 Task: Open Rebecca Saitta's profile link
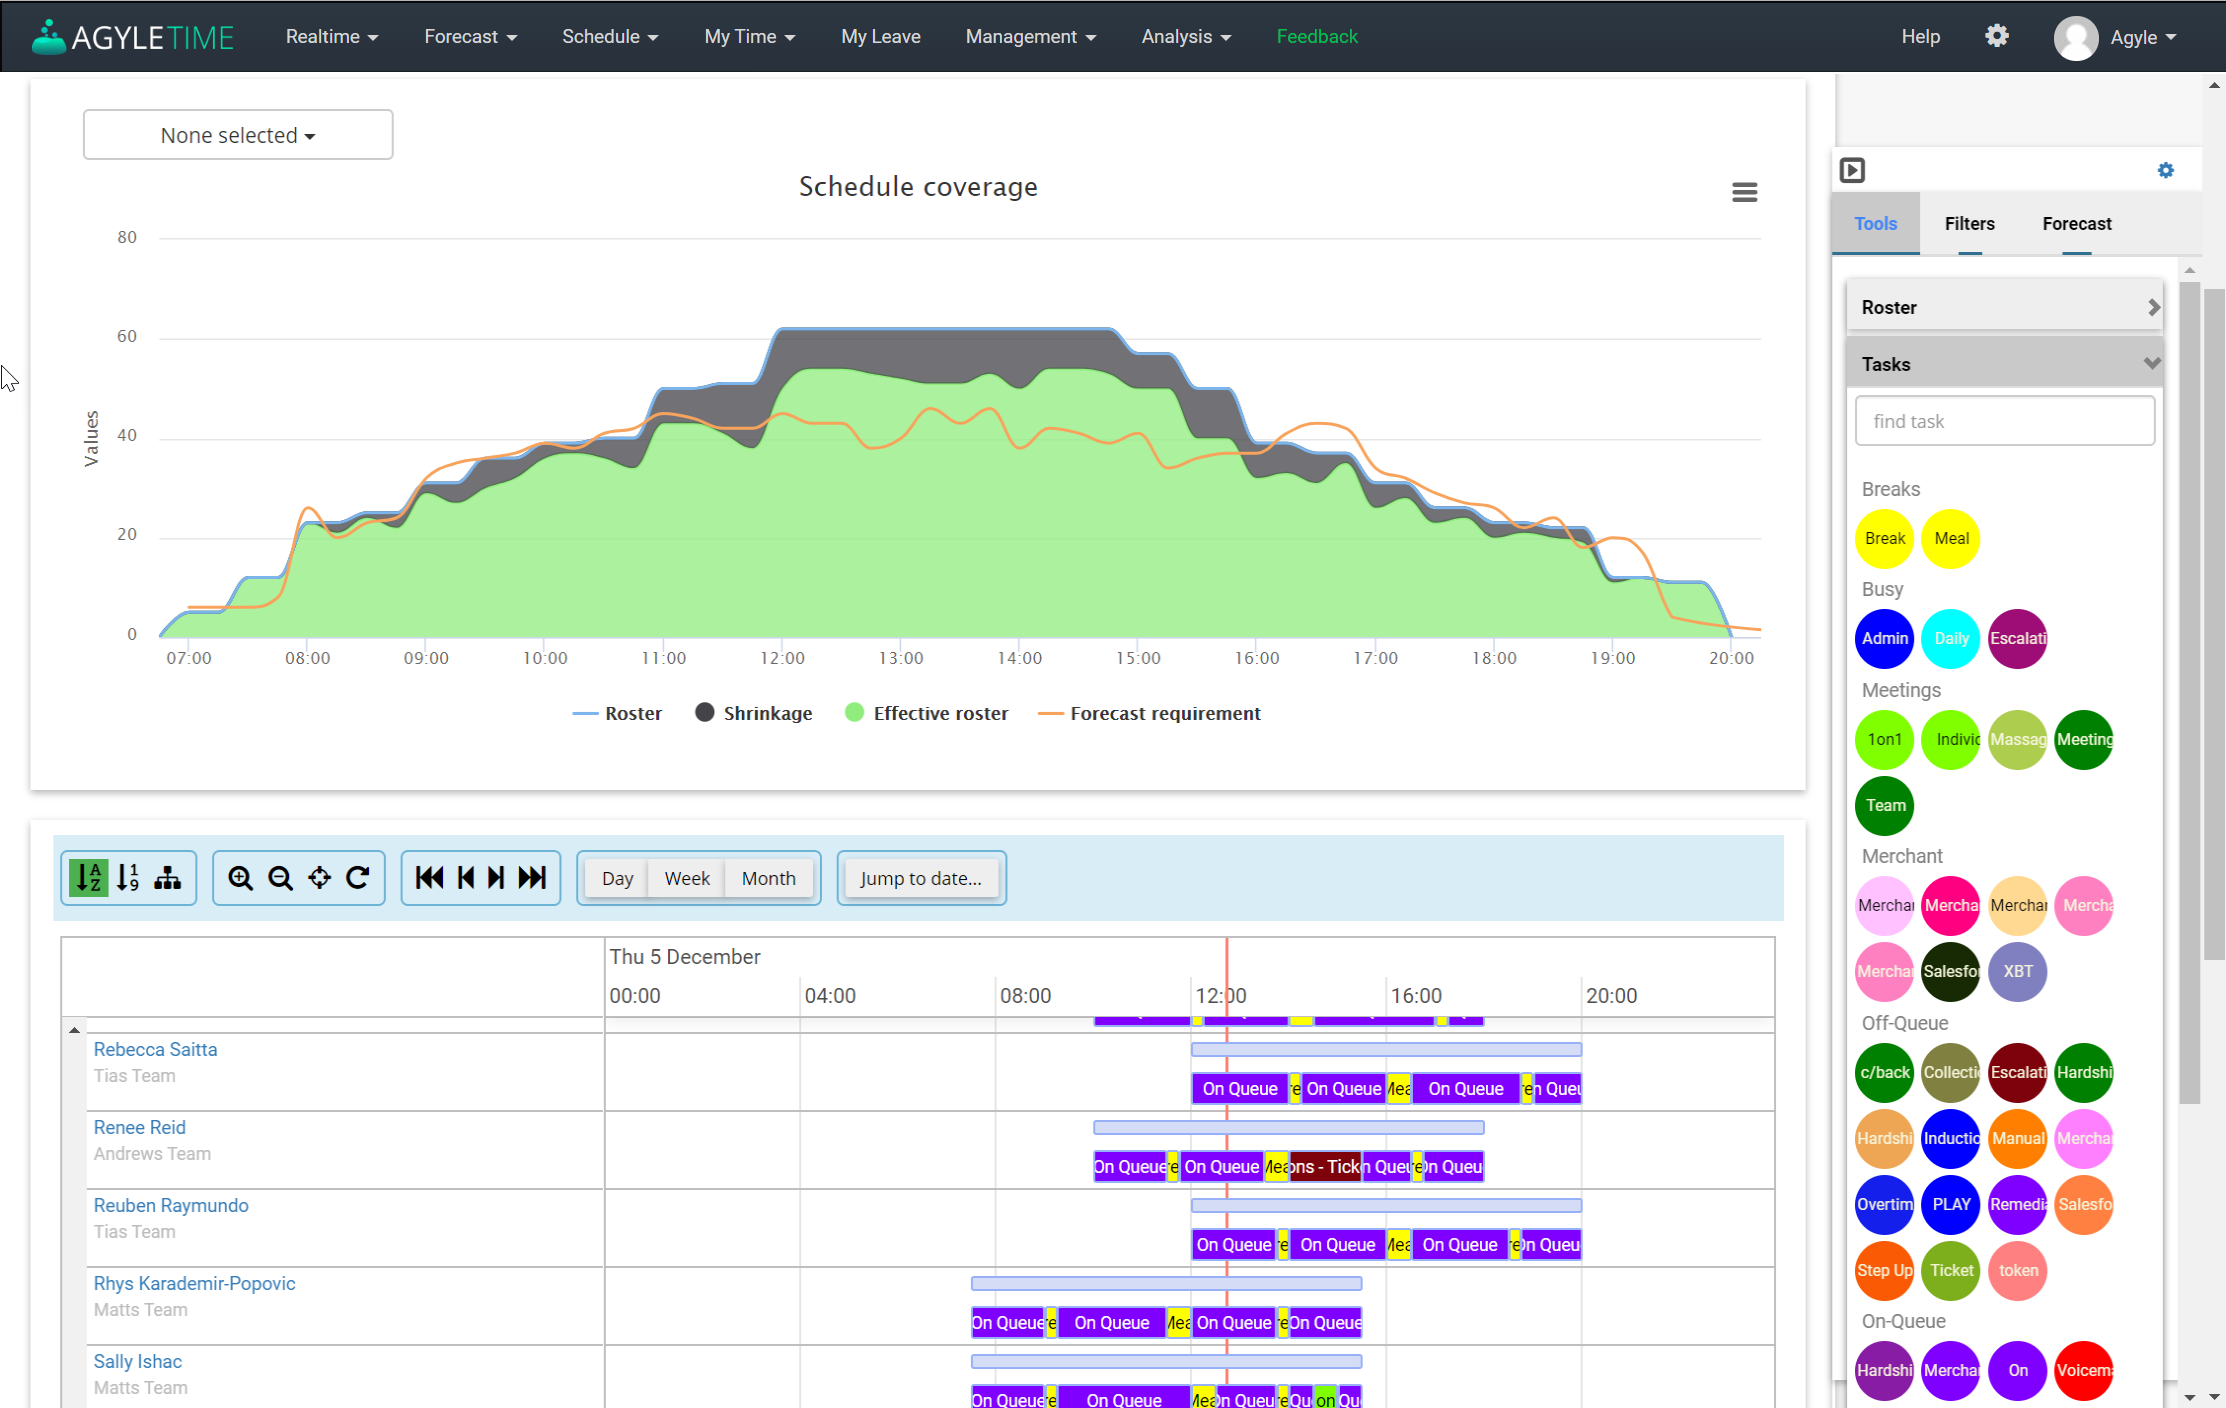pos(155,1049)
